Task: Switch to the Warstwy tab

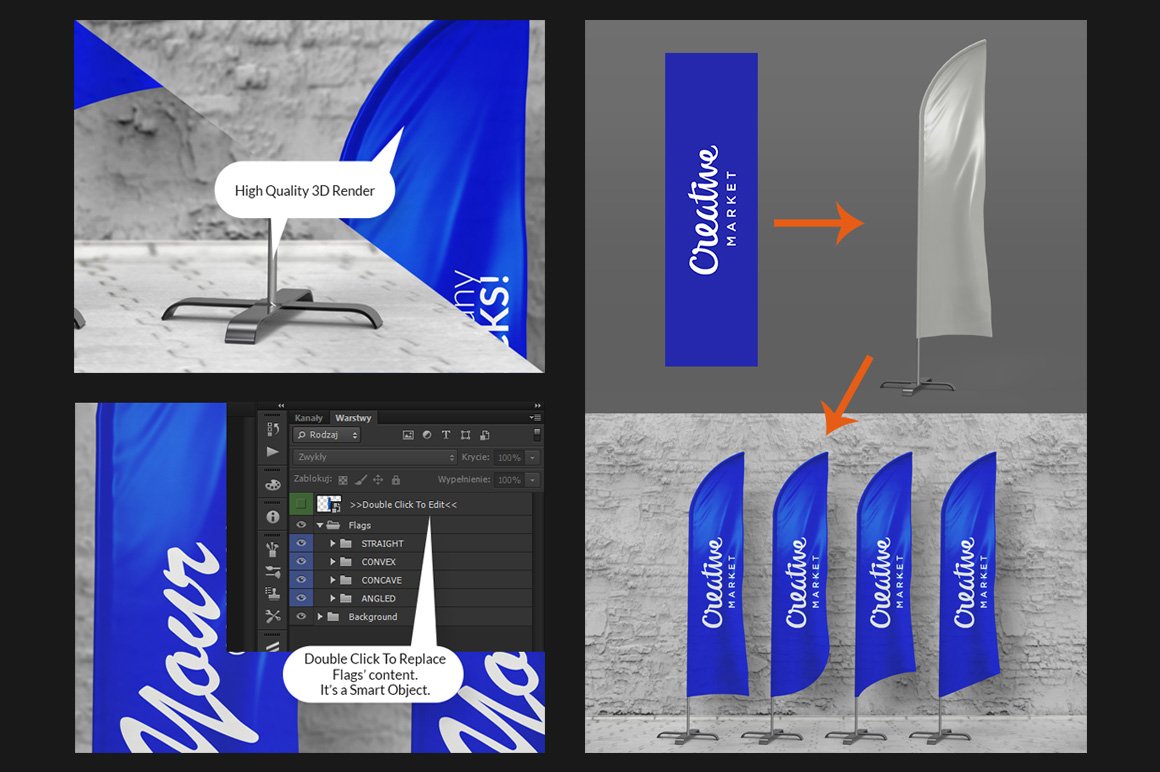Action: (353, 418)
